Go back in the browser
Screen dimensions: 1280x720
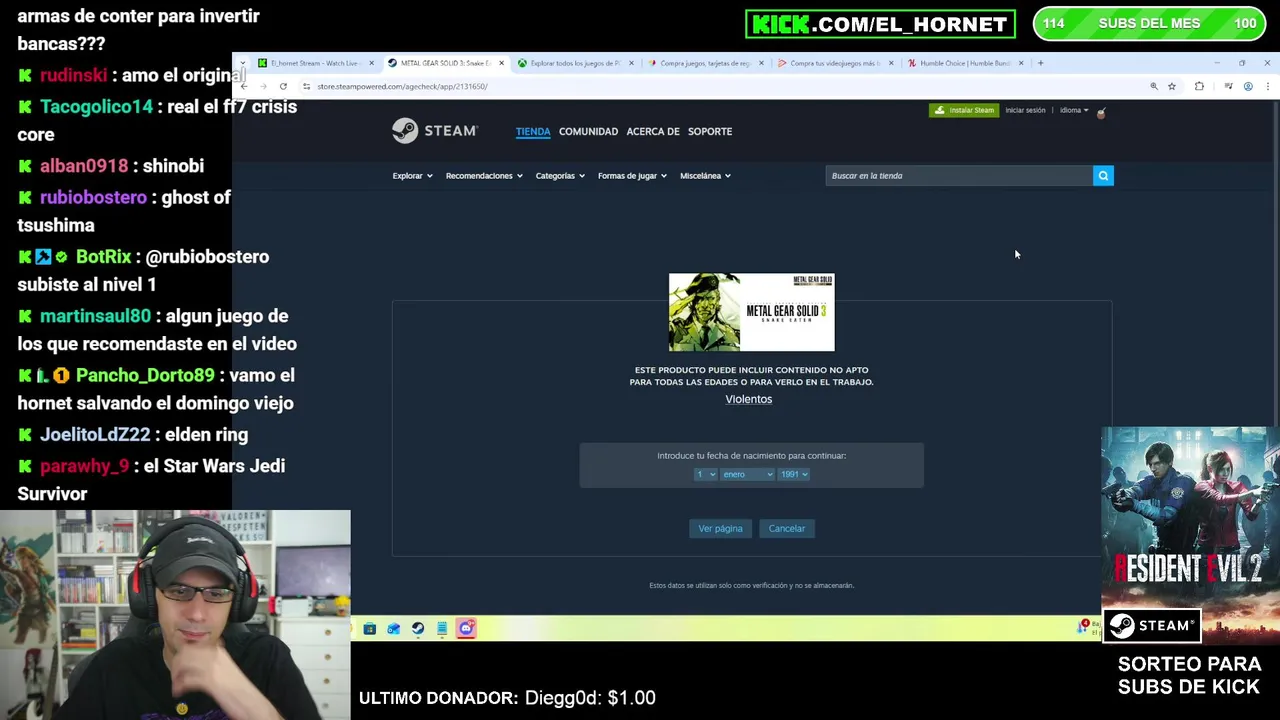pos(244,86)
